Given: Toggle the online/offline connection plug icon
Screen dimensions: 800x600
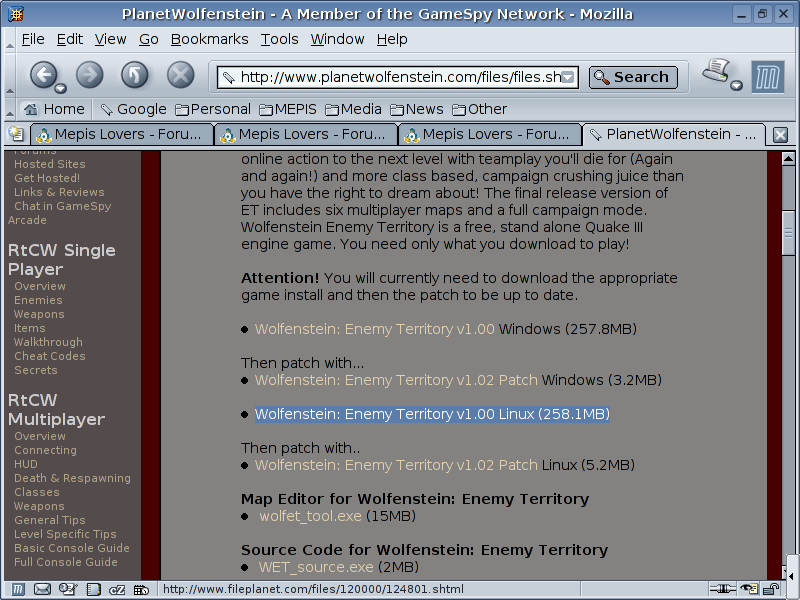Looking at the screenshot, I should pos(721,590).
